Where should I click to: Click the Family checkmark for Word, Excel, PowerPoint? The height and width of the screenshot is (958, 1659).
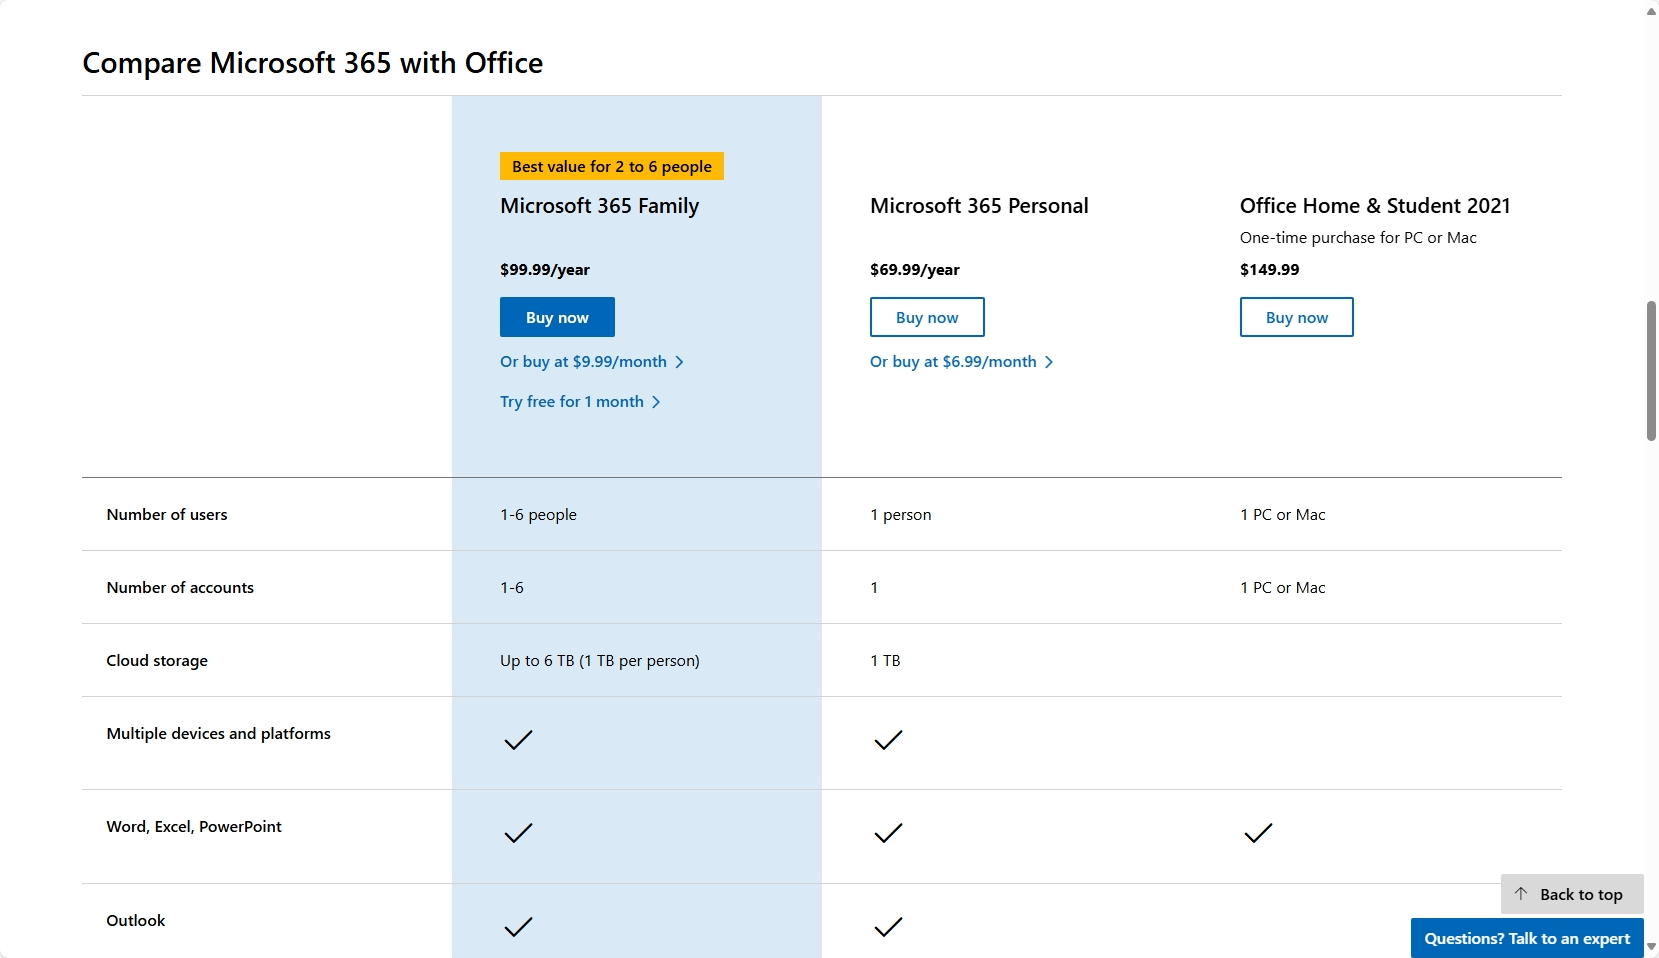click(518, 833)
